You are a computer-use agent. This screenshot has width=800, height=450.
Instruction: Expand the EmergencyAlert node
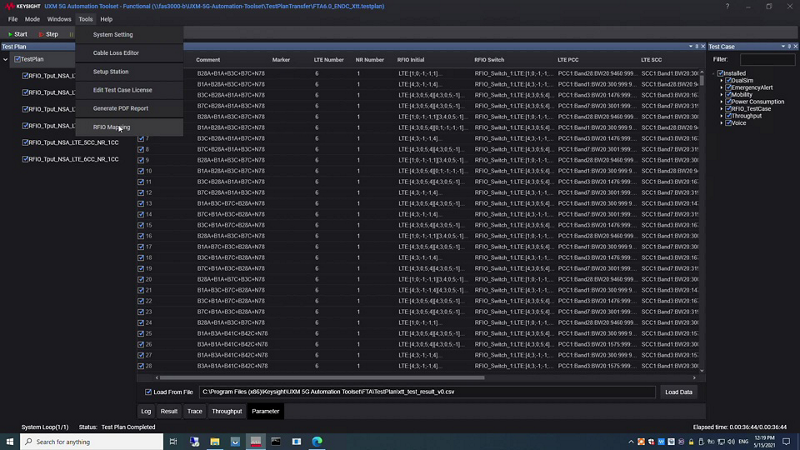coord(721,88)
